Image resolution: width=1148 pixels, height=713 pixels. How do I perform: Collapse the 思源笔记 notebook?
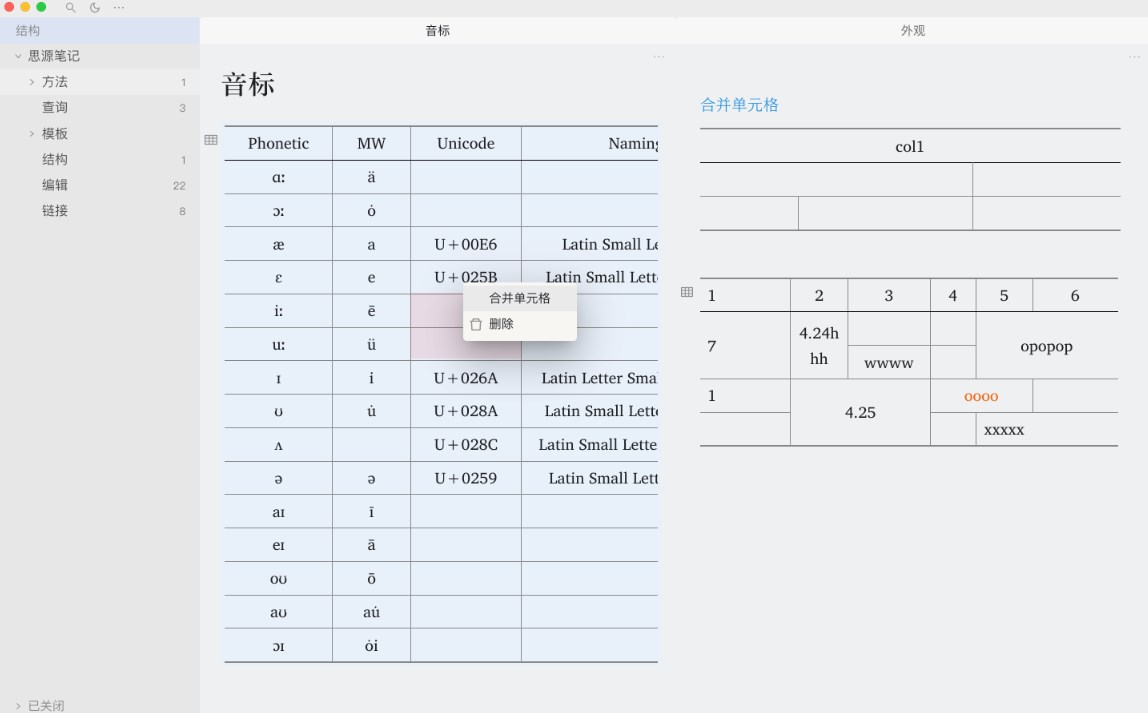click(x=17, y=55)
